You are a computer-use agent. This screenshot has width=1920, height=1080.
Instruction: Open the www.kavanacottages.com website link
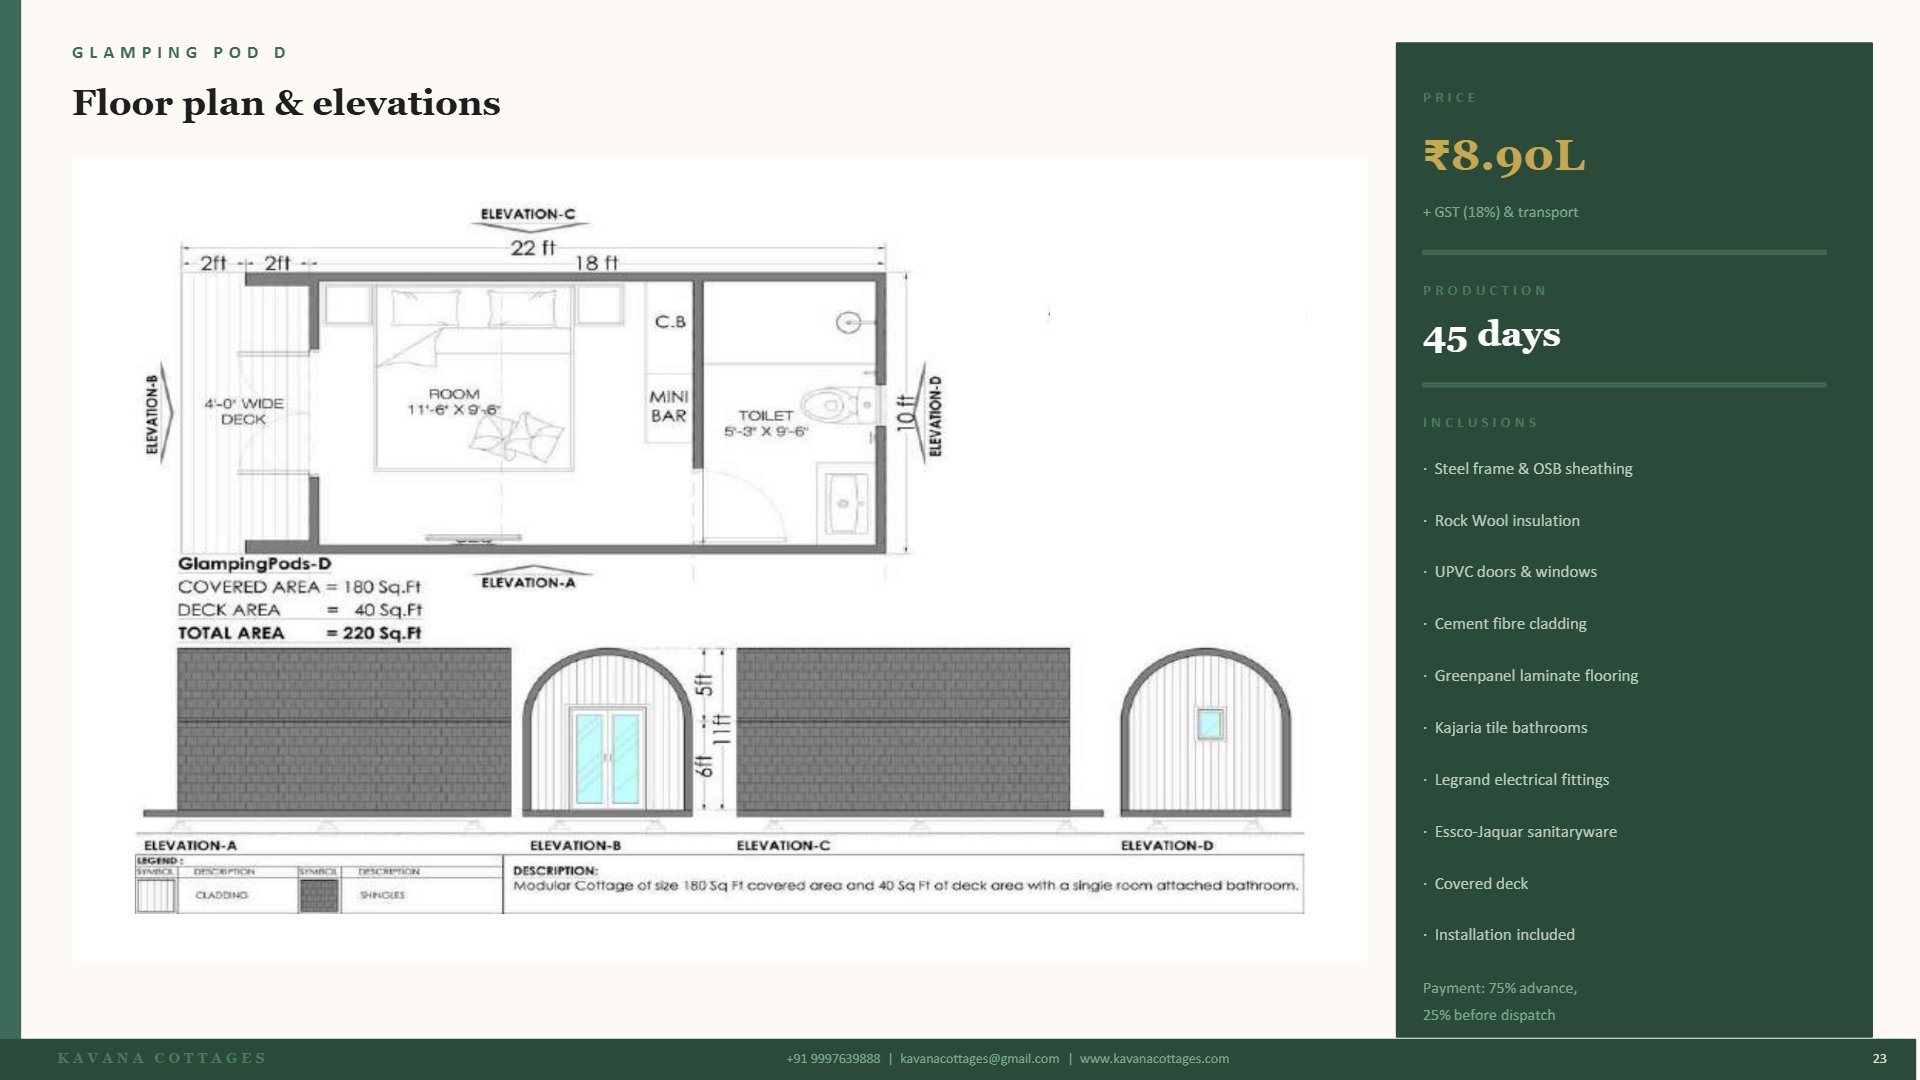point(1154,1059)
